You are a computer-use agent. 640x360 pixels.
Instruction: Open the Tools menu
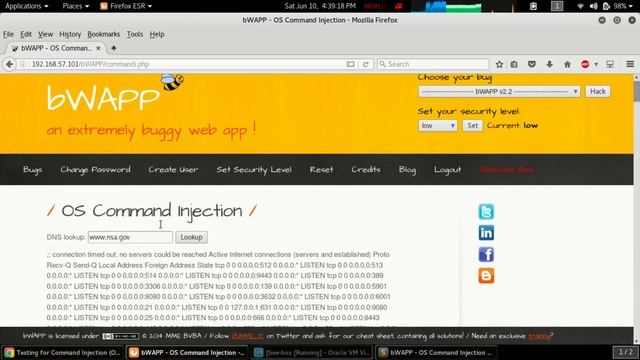click(135, 34)
